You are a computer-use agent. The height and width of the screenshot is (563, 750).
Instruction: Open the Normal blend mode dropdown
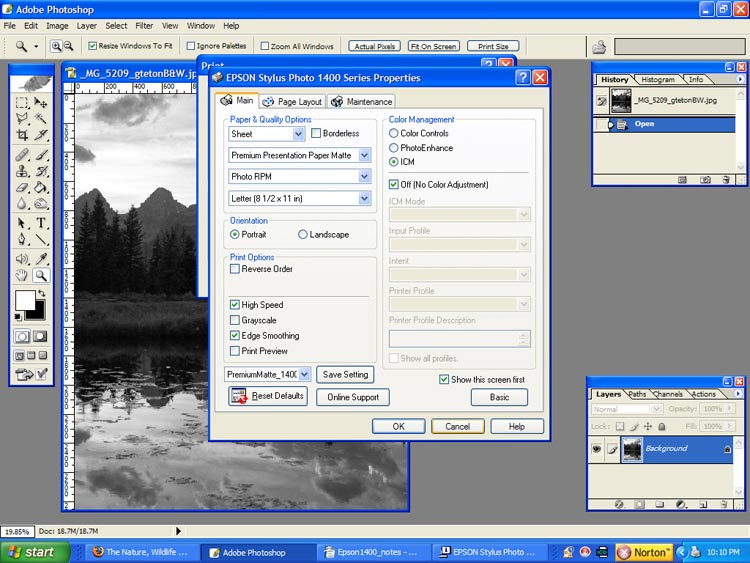[656, 409]
